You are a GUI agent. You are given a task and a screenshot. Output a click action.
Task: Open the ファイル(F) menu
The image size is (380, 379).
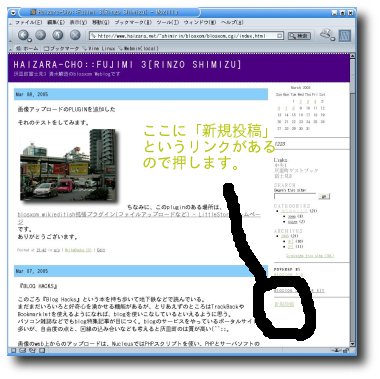click(29, 22)
